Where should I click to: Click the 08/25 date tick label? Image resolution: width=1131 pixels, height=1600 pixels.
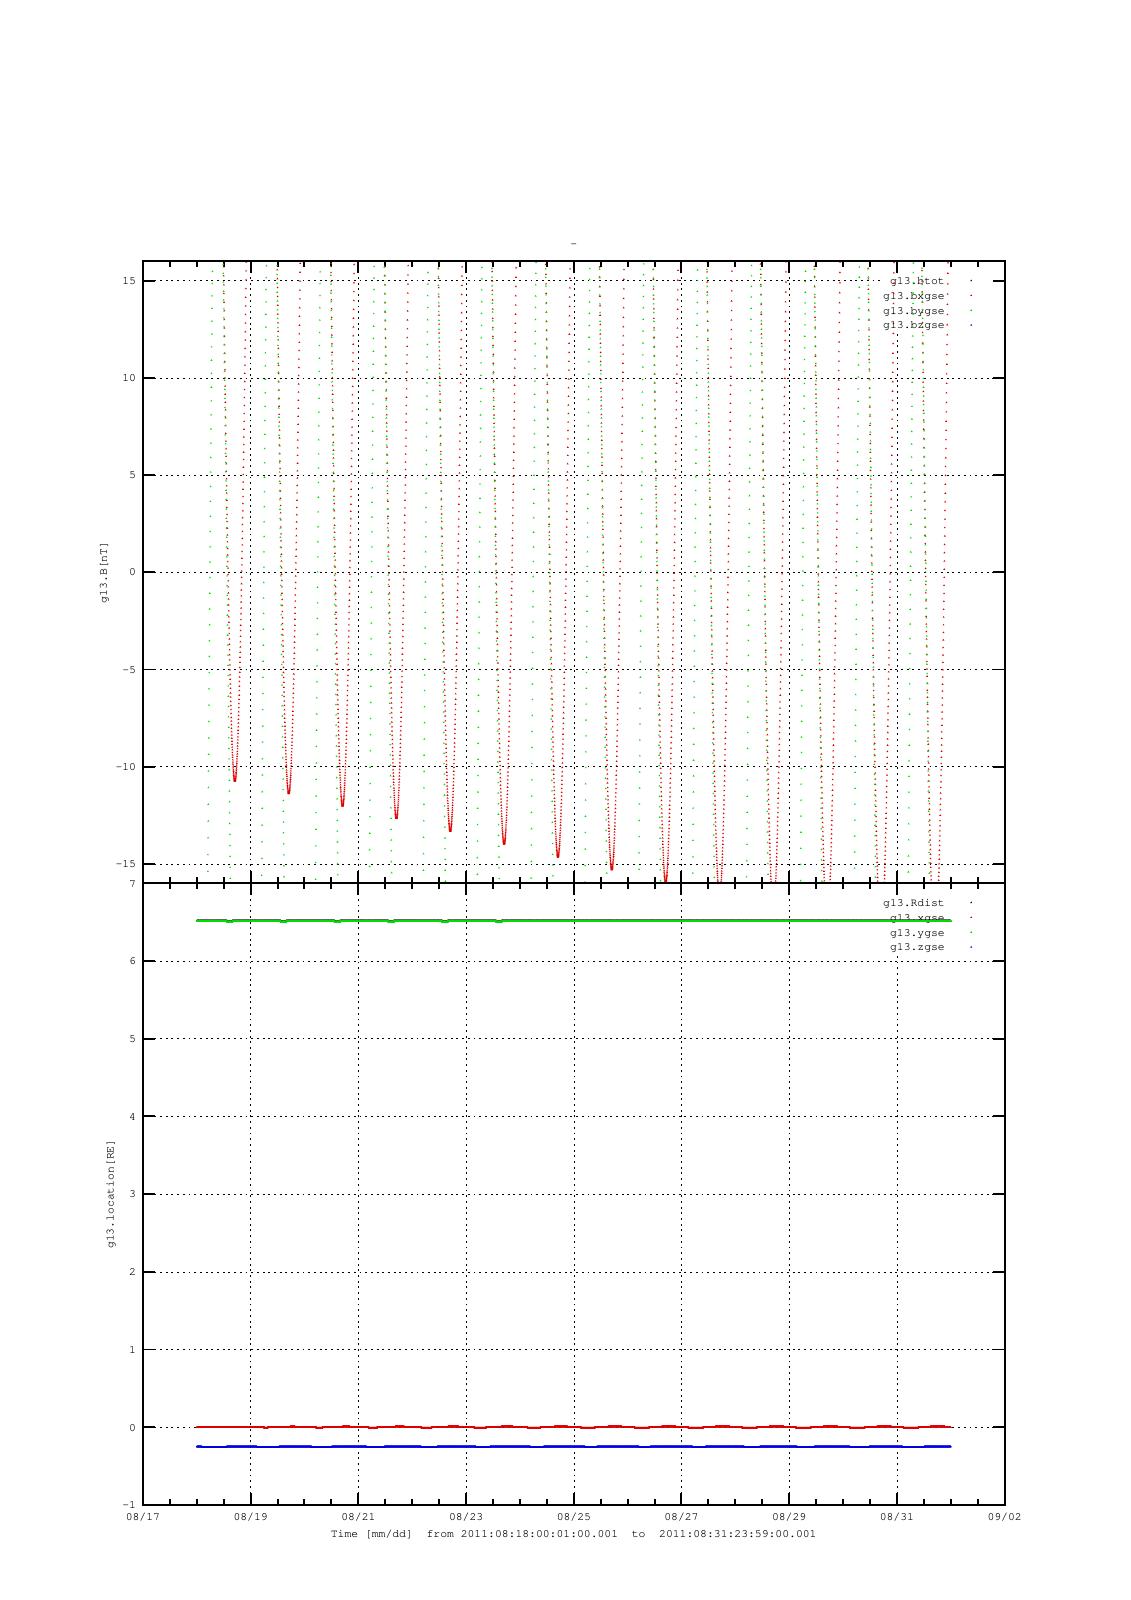(574, 1517)
